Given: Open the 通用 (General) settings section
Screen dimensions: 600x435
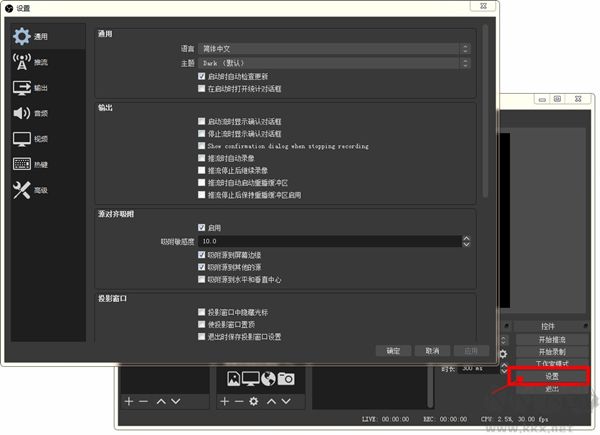Looking at the screenshot, I should click(48, 36).
